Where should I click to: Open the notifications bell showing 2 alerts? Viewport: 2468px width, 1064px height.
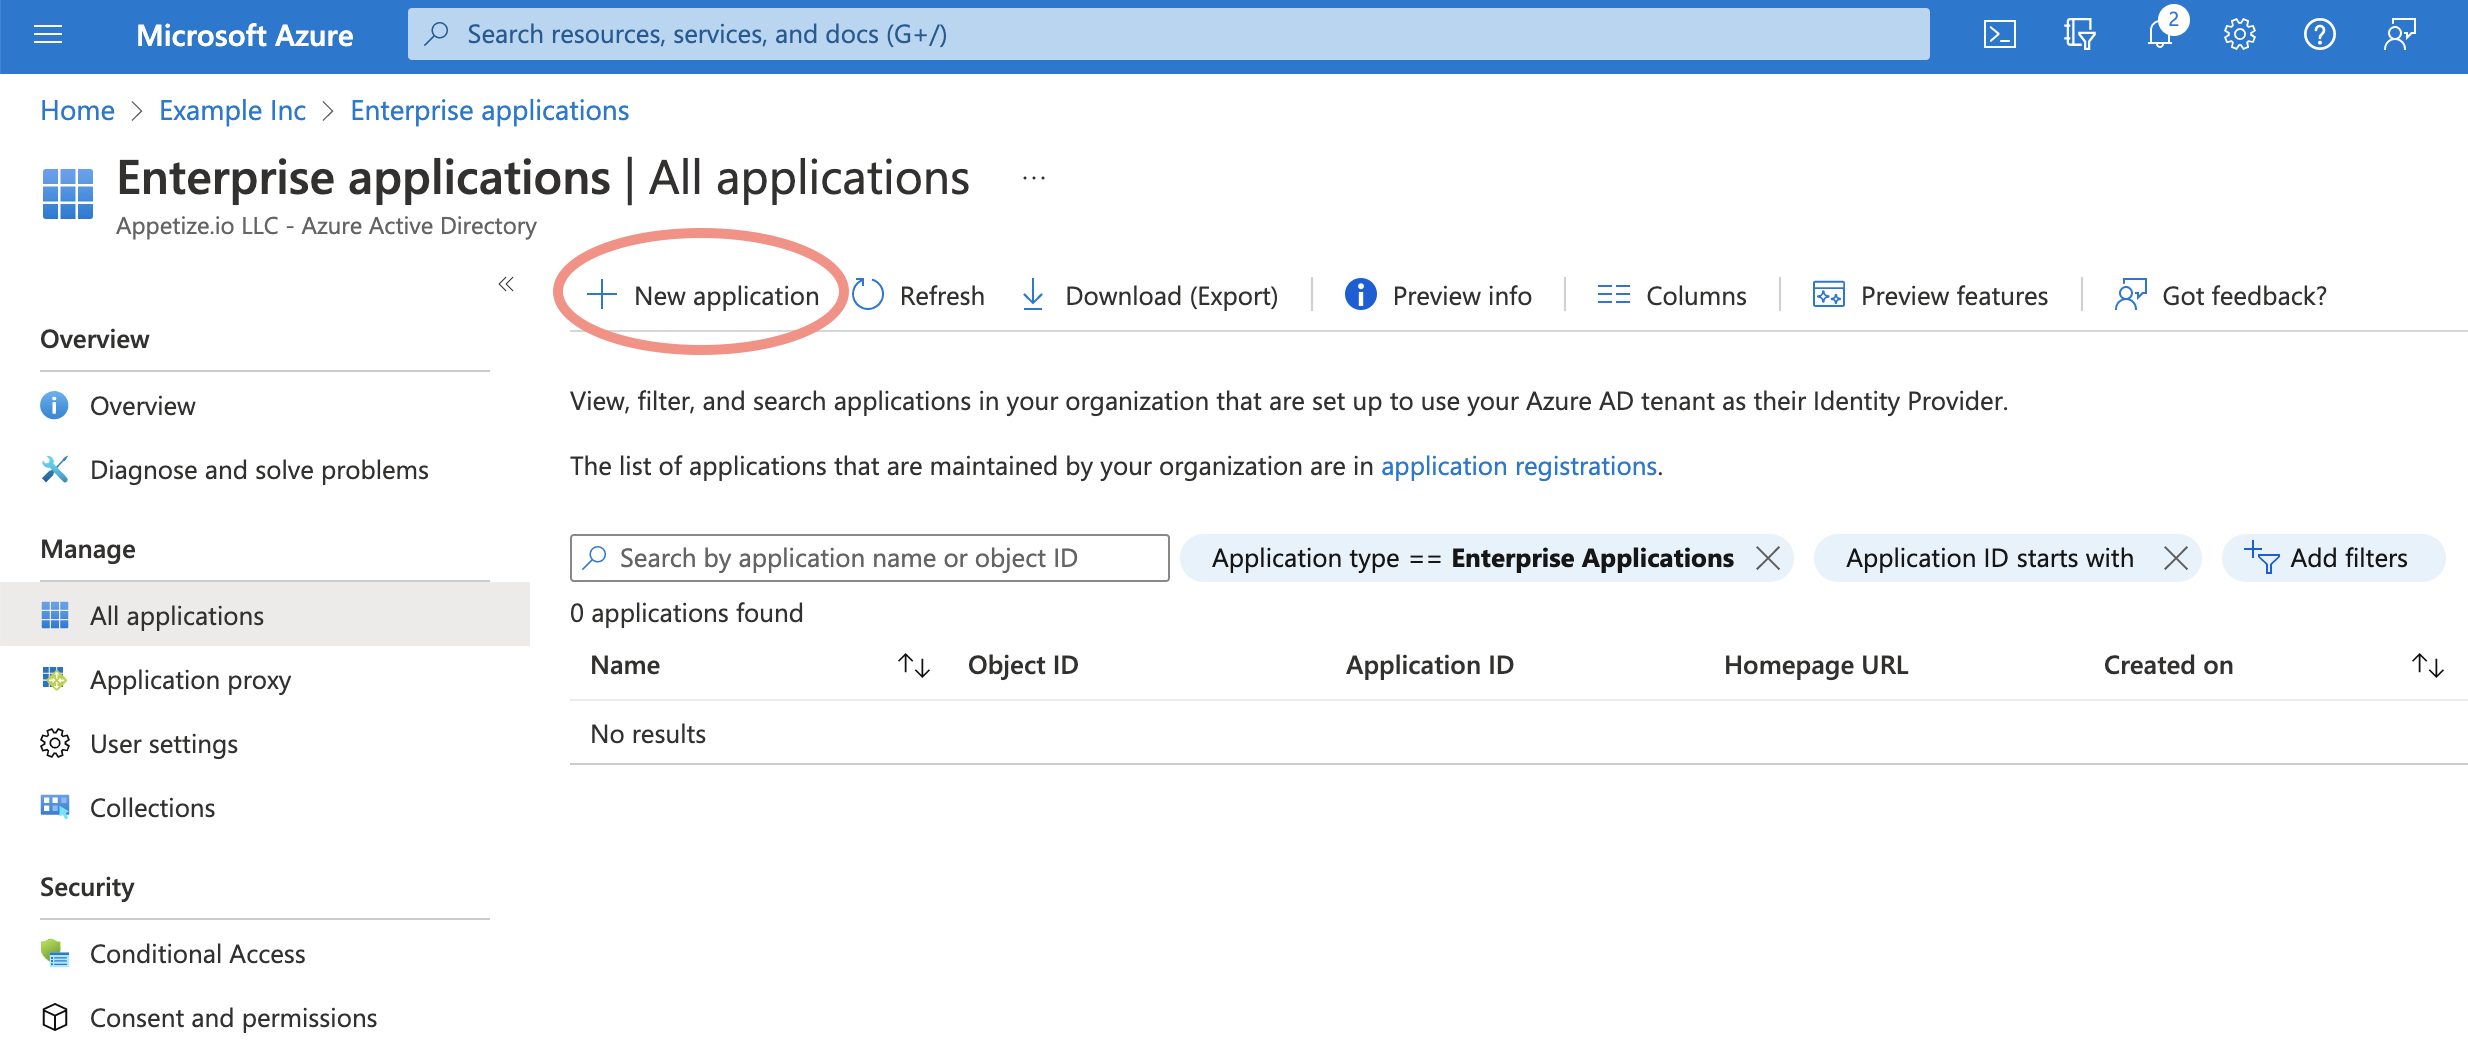[2159, 33]
